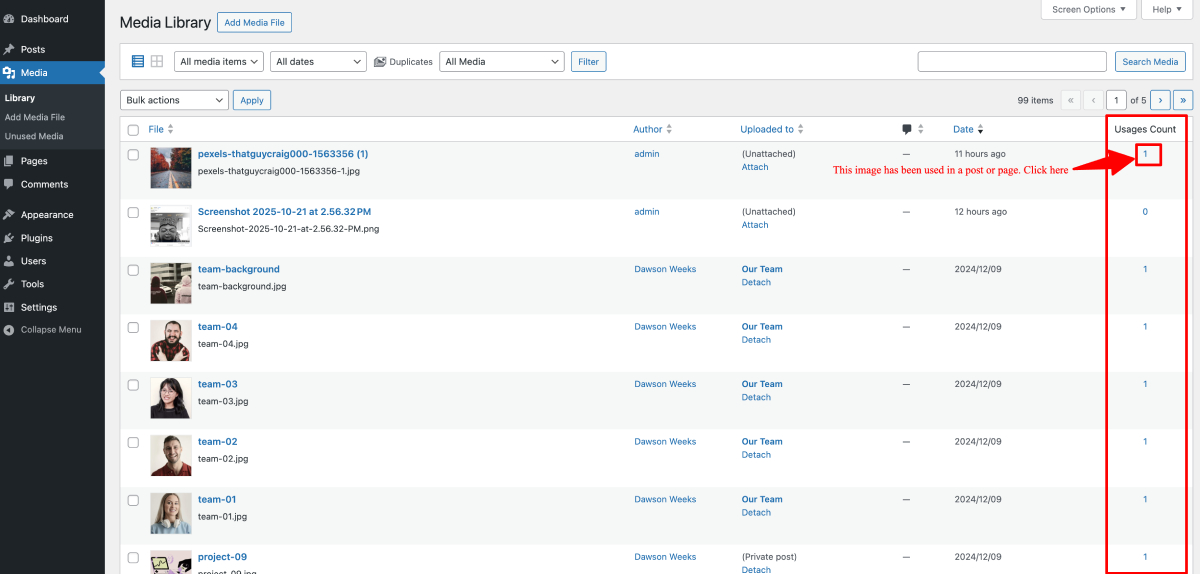Click the Tools wrench icon
The height and width of the screenshot is (574, 1200).
coord(9,284)
